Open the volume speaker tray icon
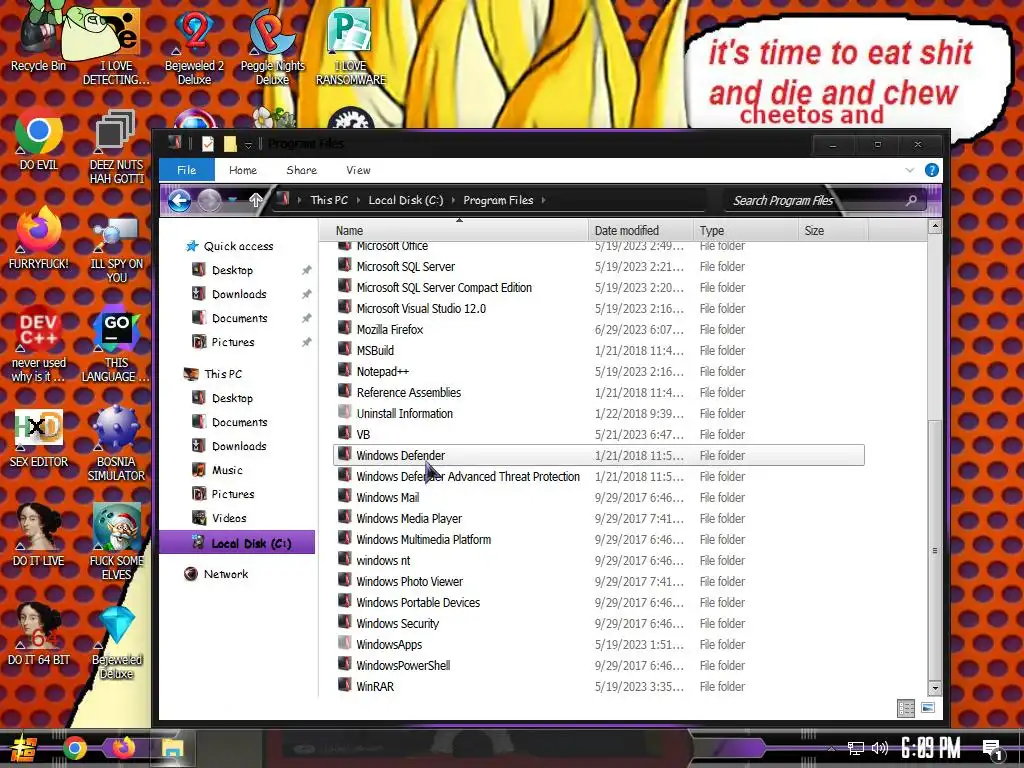Viewport: 1024px width, 768px height. click(880, 748)
